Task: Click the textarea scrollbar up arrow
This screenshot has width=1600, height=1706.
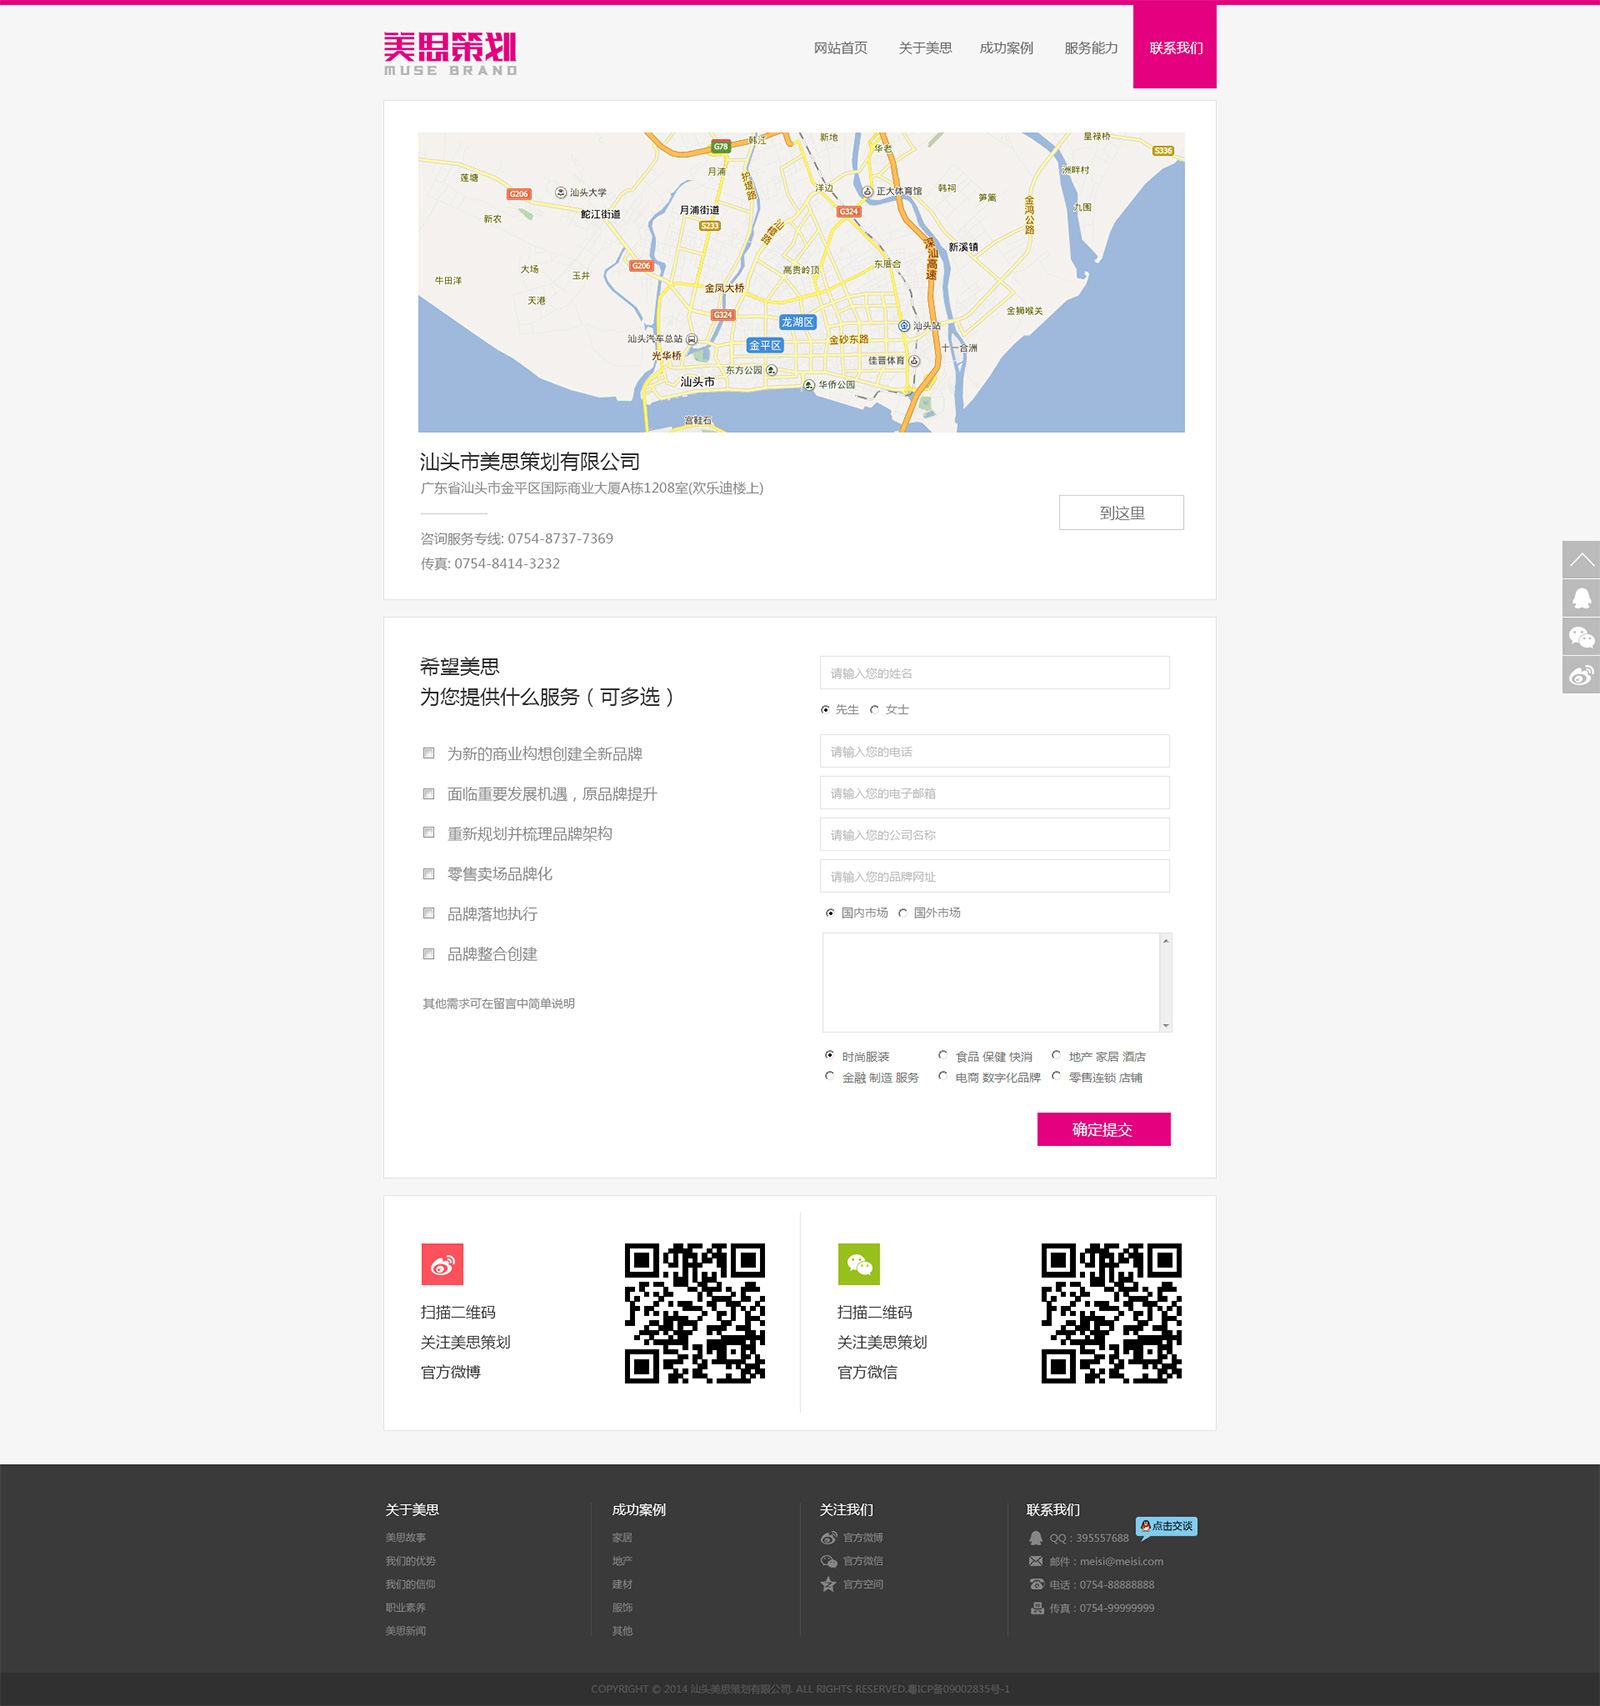Action: tap(1166, 941)
